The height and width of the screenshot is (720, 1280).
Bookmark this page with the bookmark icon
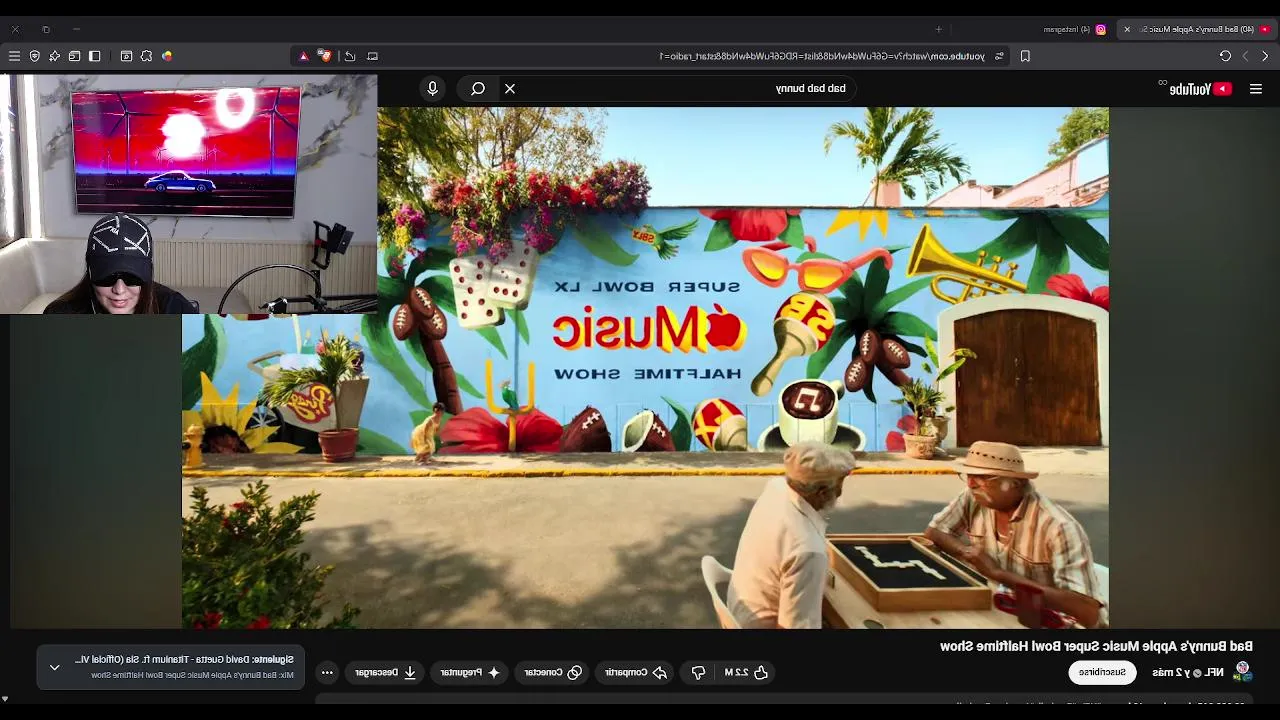pyautogui.click(x=1025, y=56)
